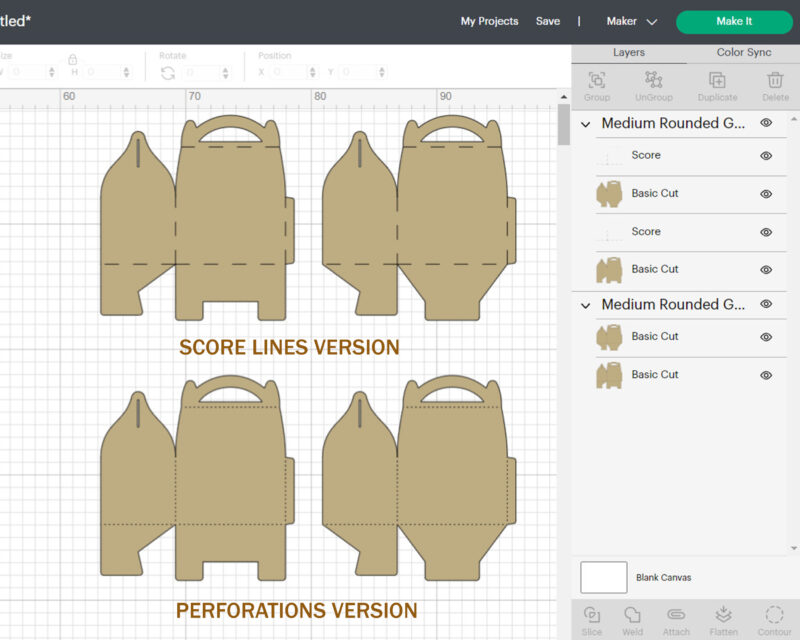Click the Blank Canvas color swatch
Image resolution: width=800 pixels, height=640 pixels.
(x=604, y=577)
